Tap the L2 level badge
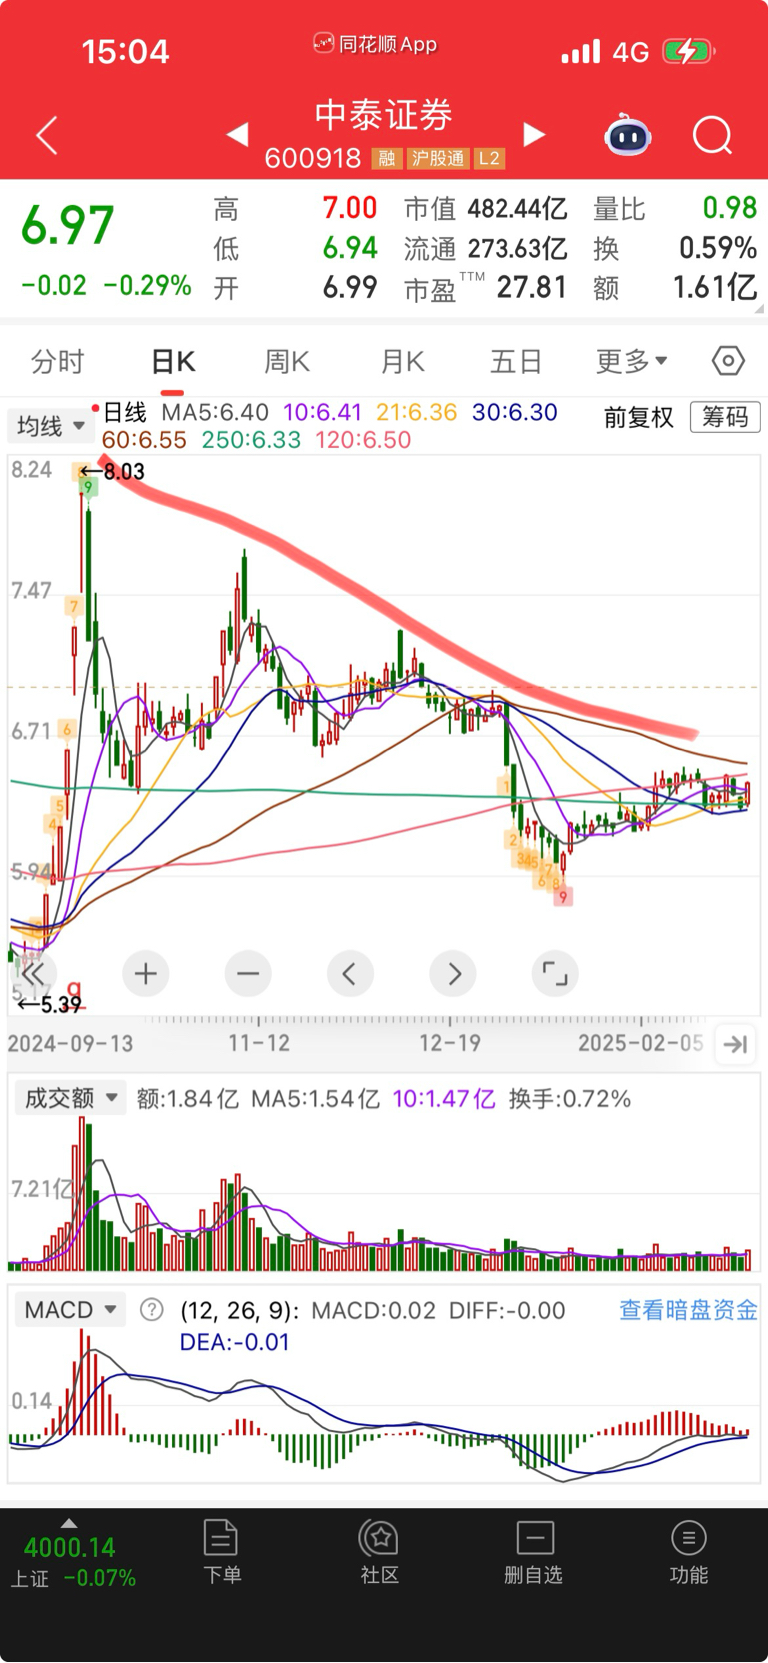Viewport: 768px width, 1663px height. pos(489,159)
